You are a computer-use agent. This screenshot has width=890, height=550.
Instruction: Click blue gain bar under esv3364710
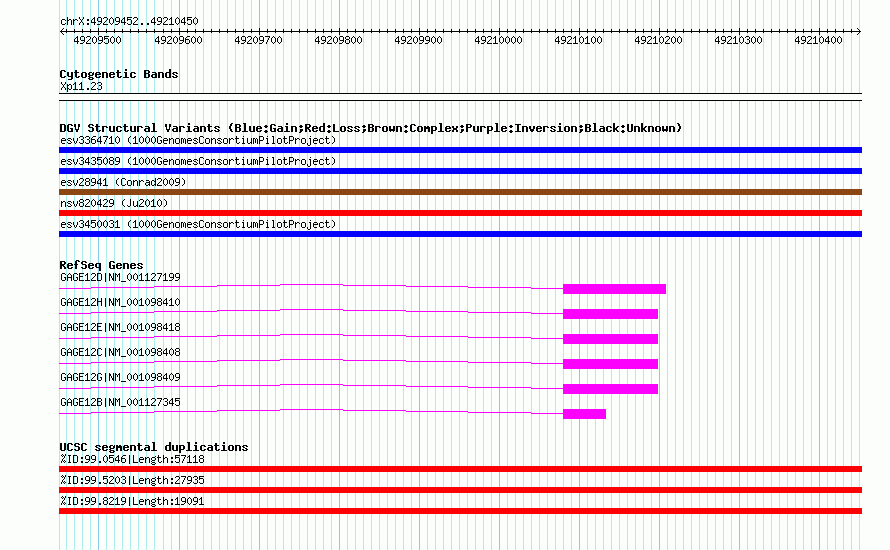click(x=460, y=150)
